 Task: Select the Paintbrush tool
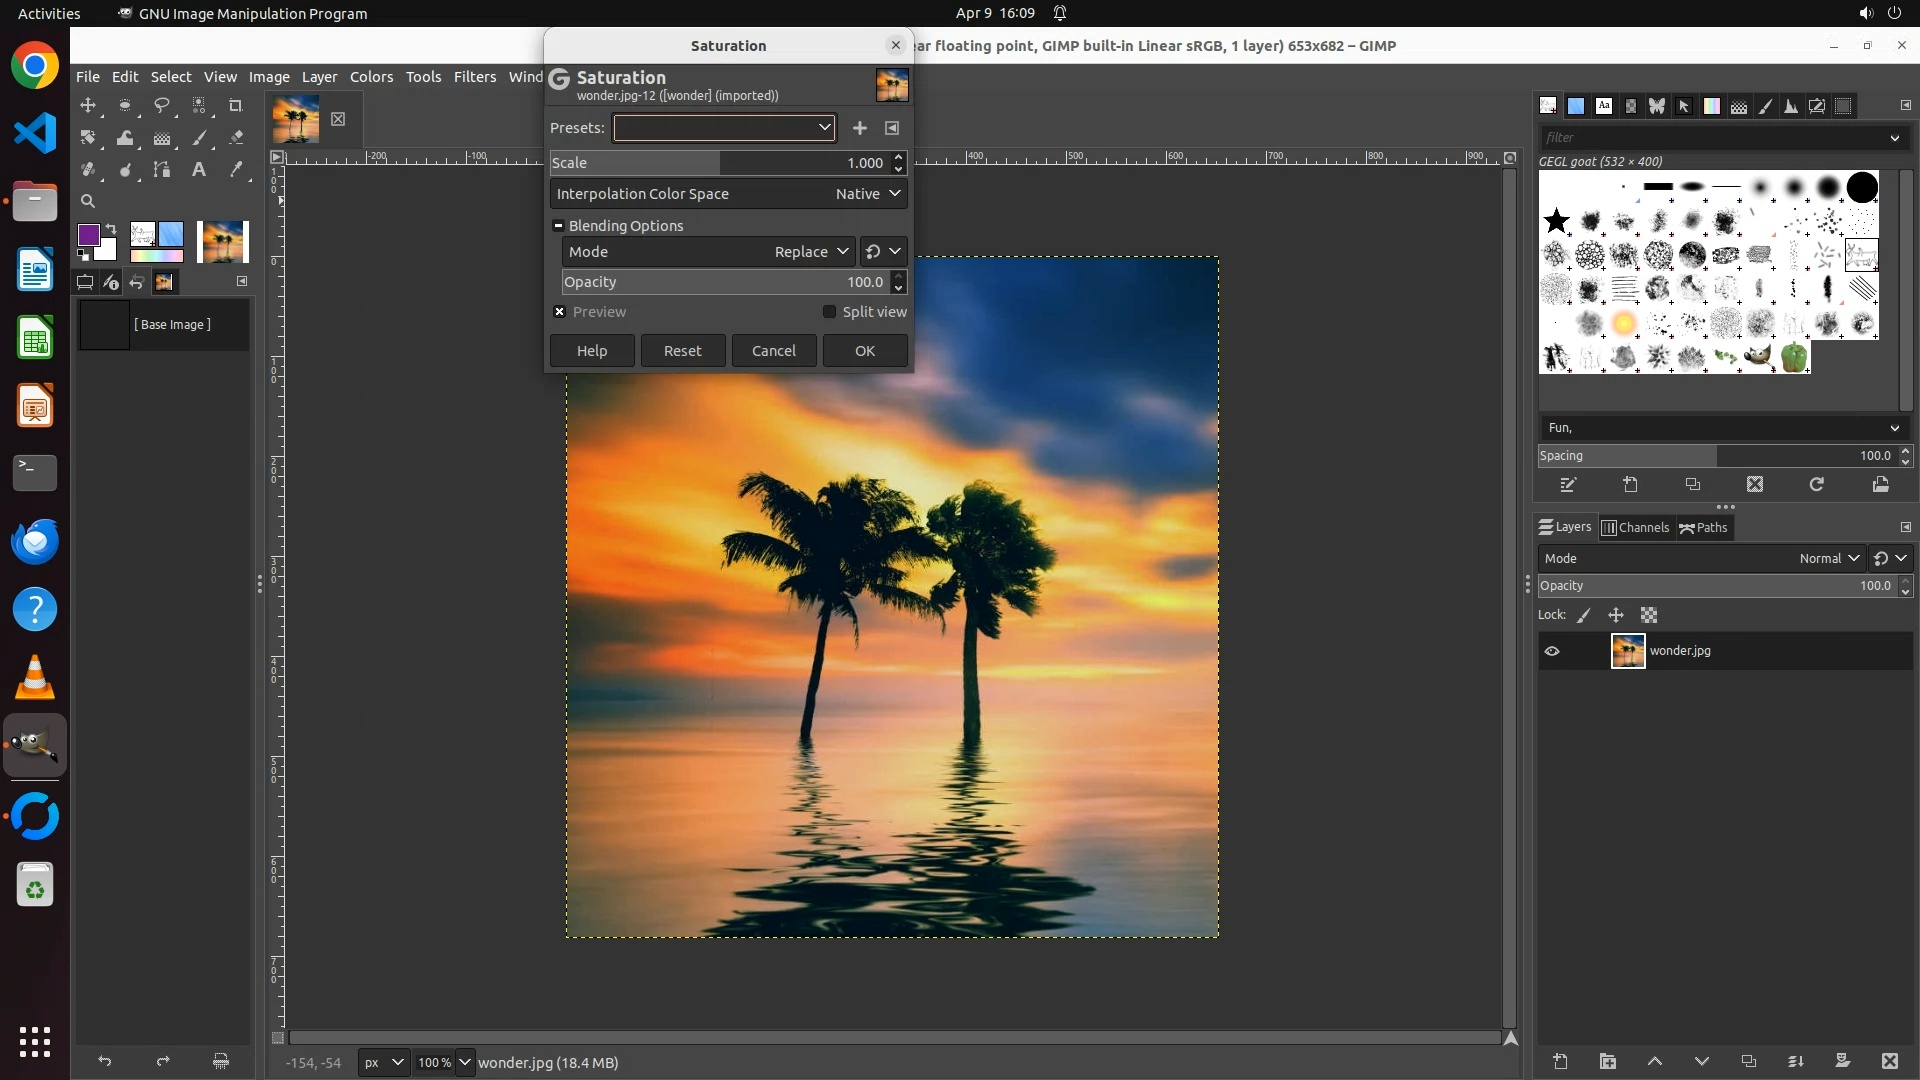[199, 138]
